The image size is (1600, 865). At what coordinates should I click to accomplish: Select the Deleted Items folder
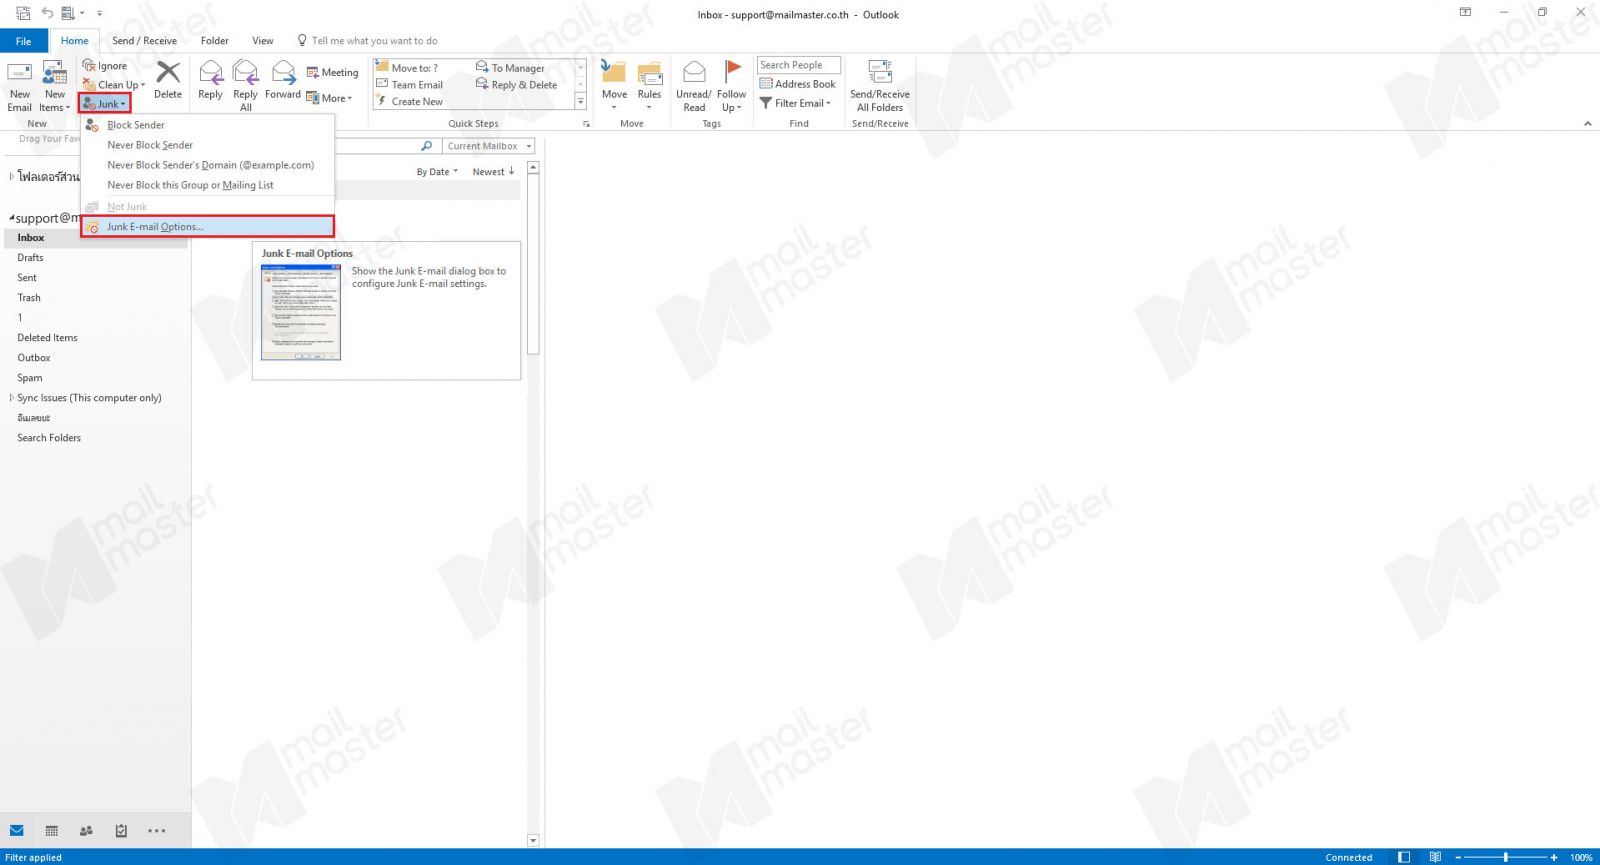[95, 338]
